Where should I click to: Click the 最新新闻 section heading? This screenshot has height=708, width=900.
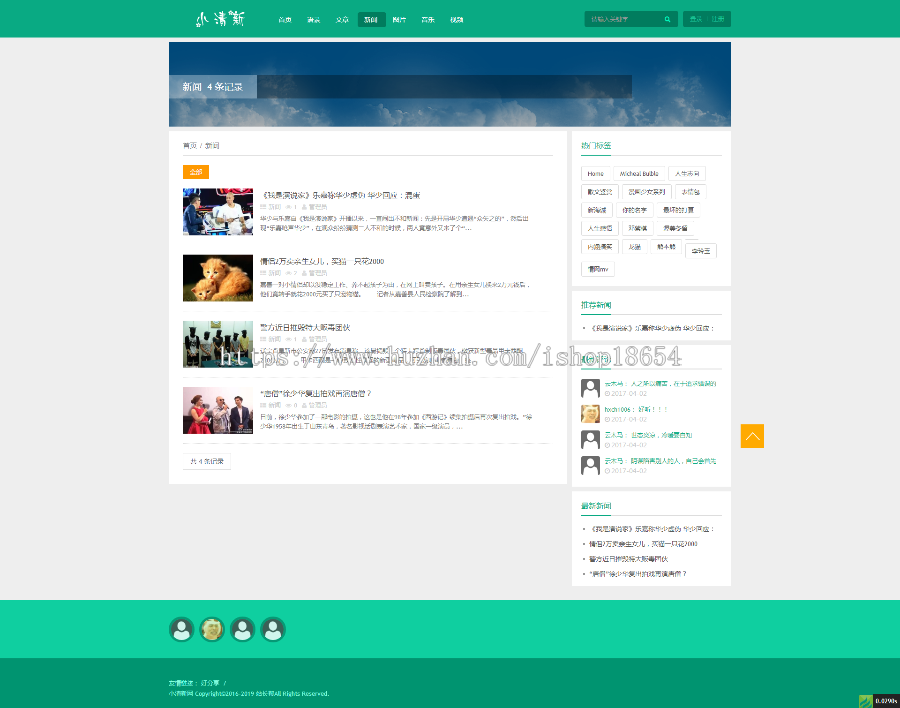click(596, 506)
